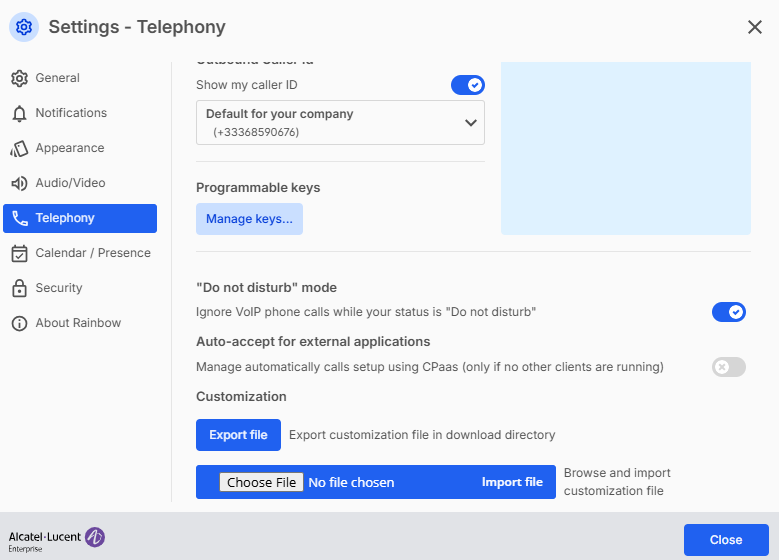The image size is (779, 560).
Task: Click the Import file button
Action: pyautogui.click(x=512, y=482)
